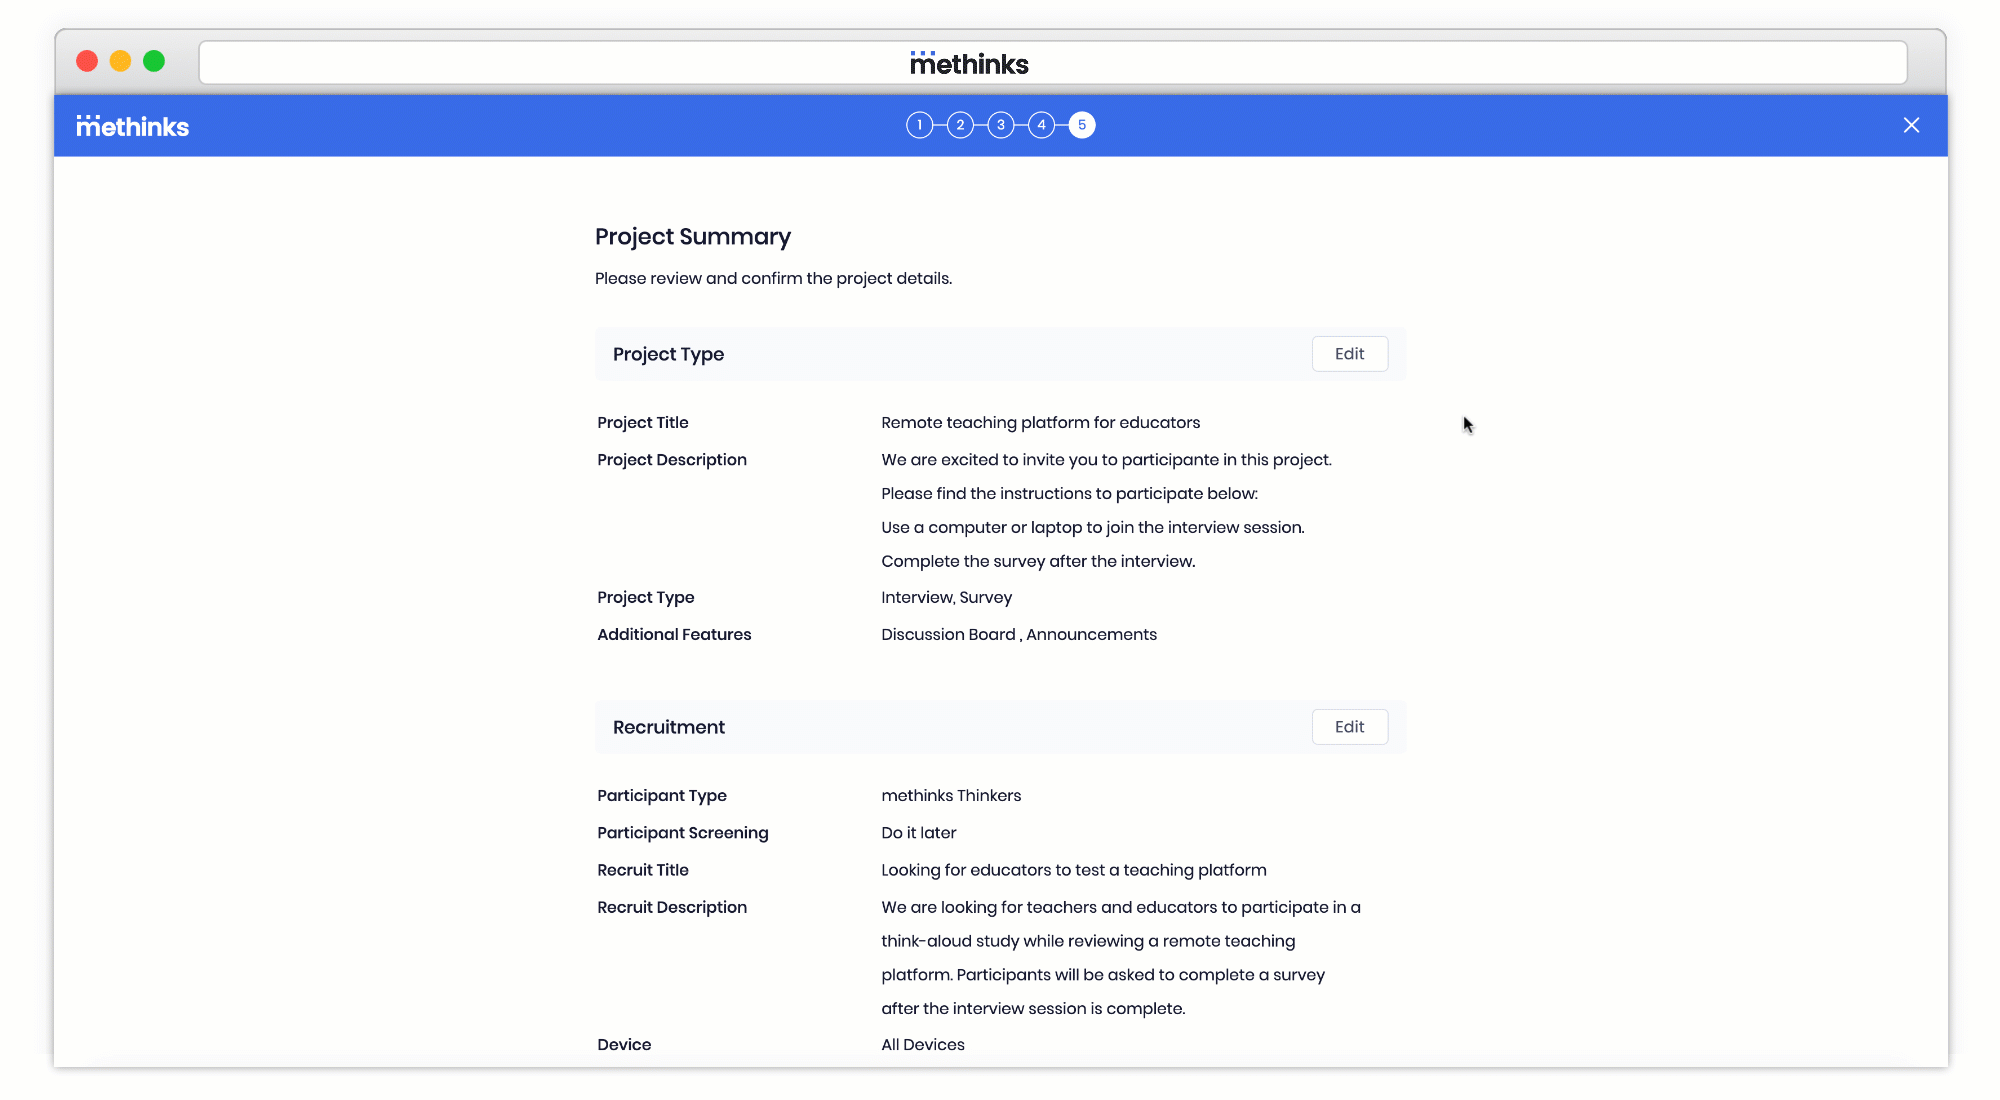Viewport: 2000px width, 1100px height.
Task: Click the Project Summary heading
Action: tap(692, 236)
